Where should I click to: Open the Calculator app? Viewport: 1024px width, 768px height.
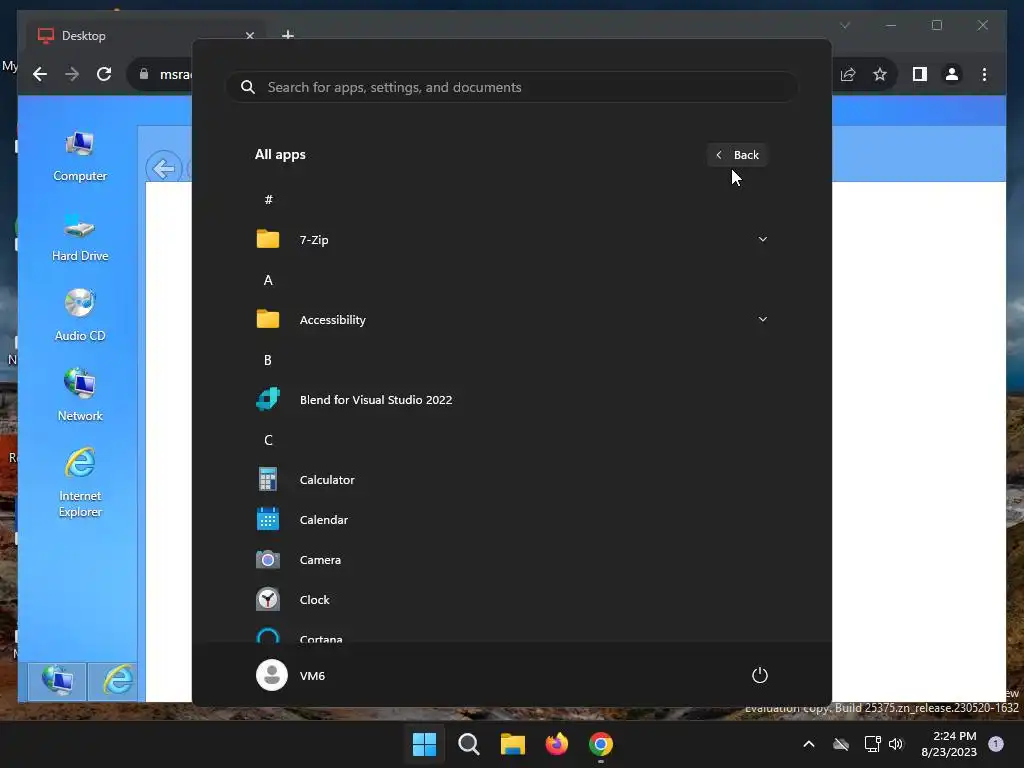click(x=512, y=479)
